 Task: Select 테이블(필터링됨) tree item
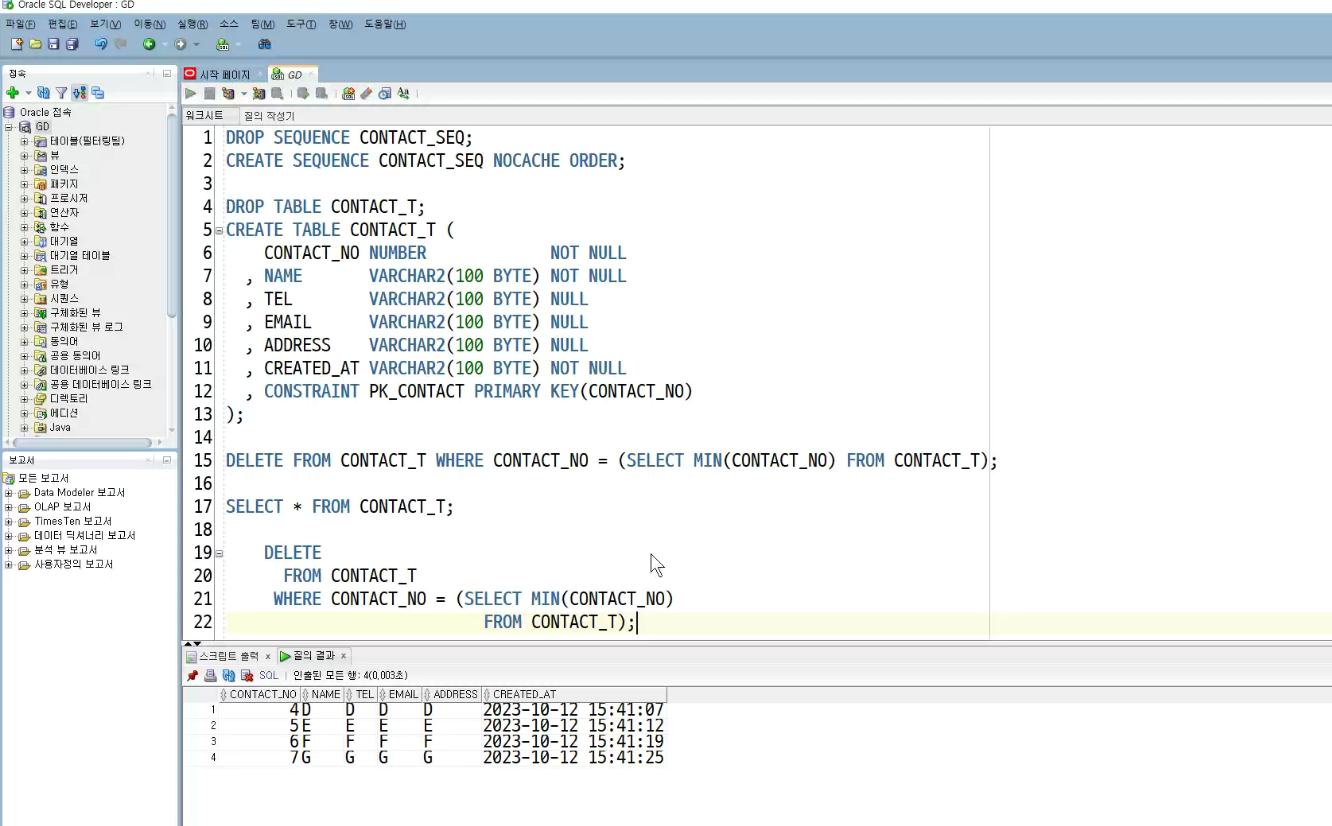87,141
